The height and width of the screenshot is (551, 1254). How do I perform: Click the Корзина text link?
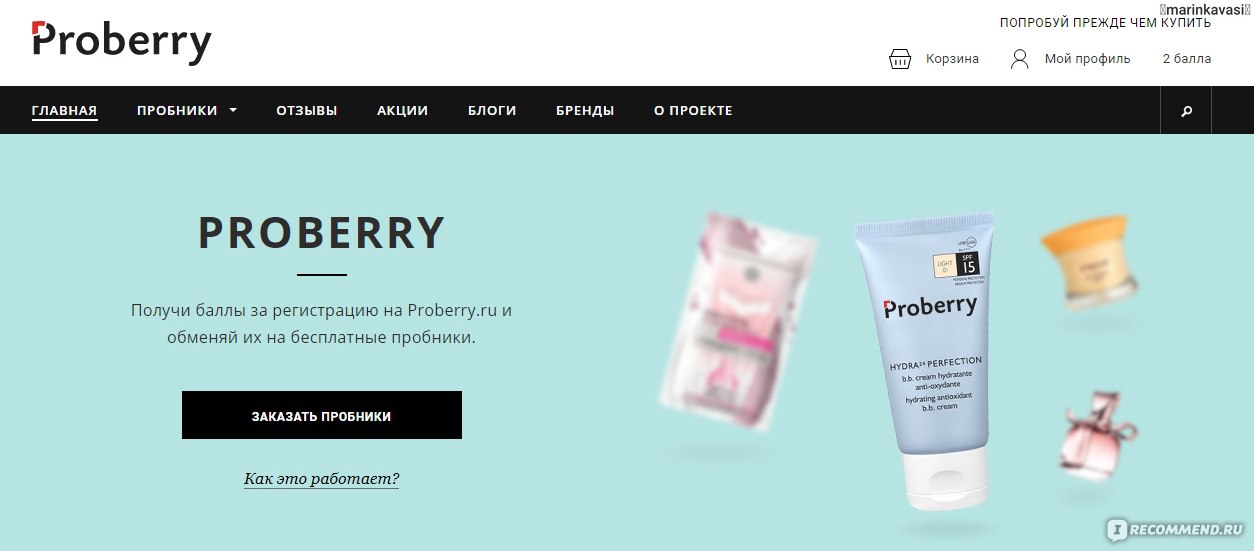tap(952, 59)
